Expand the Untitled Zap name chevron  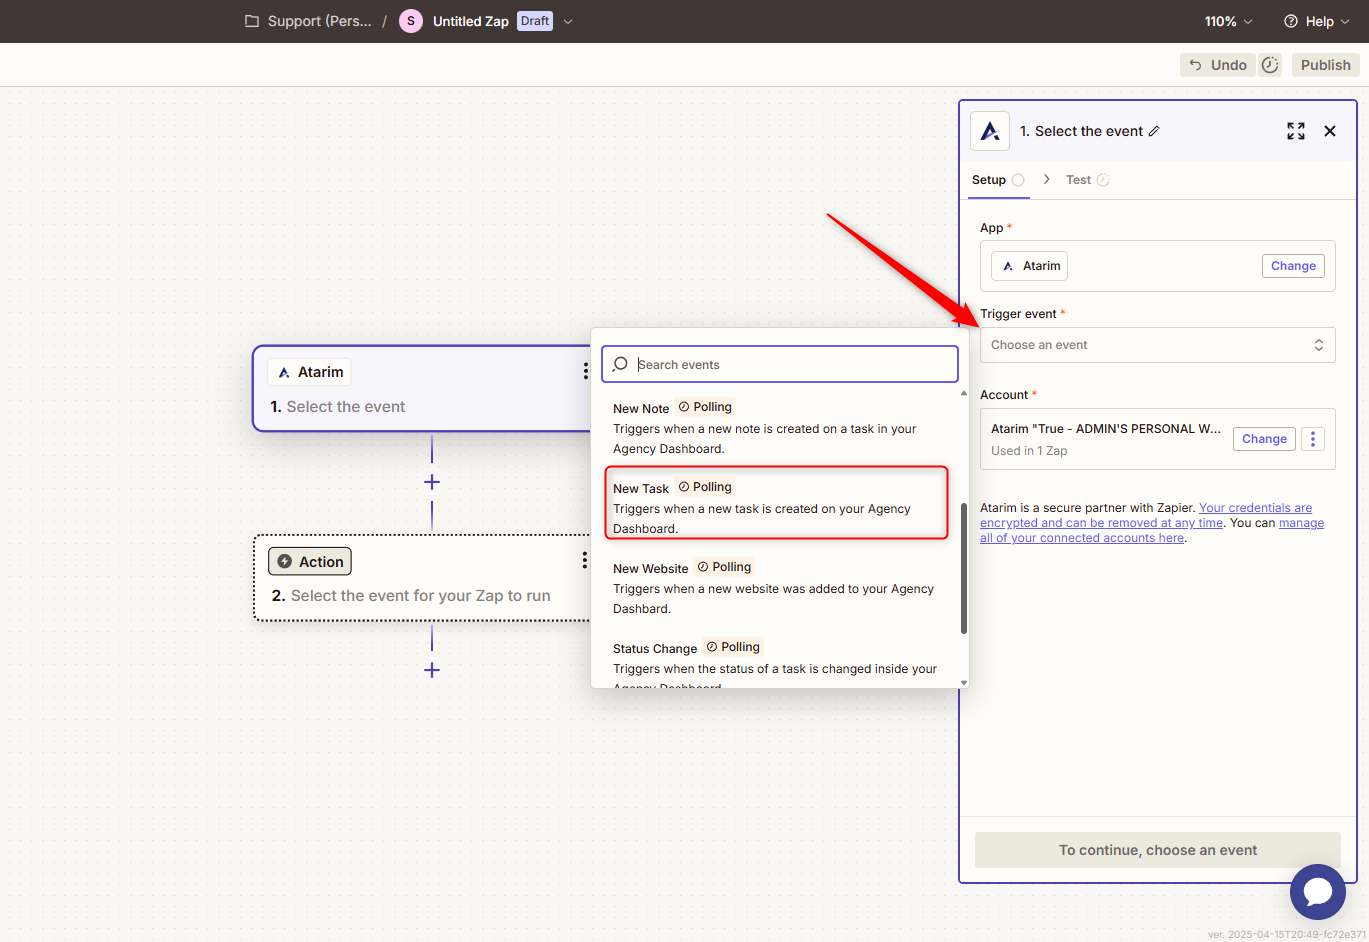[568, 21]
